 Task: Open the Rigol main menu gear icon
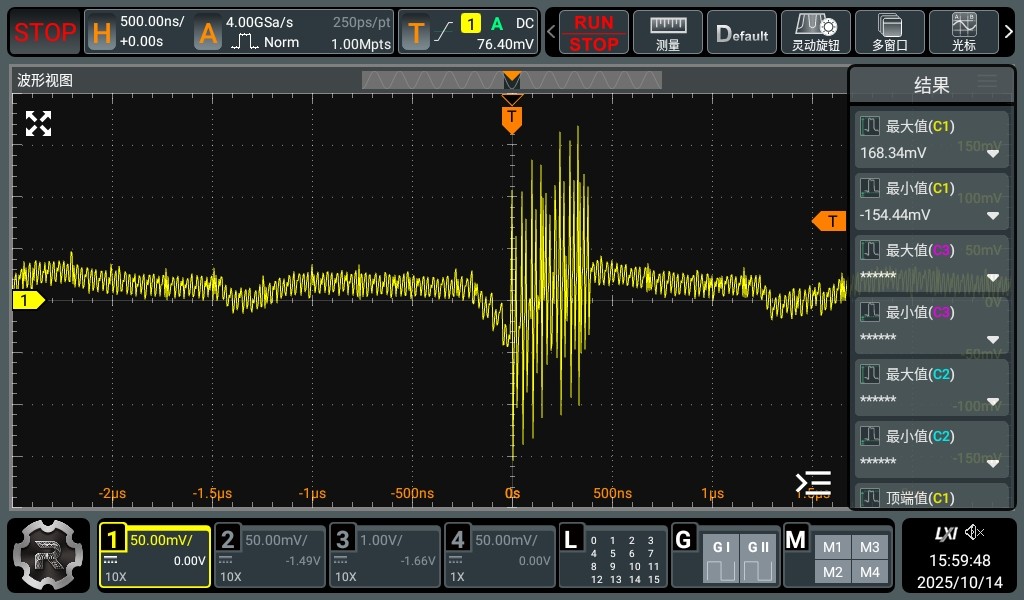(49, 555)
